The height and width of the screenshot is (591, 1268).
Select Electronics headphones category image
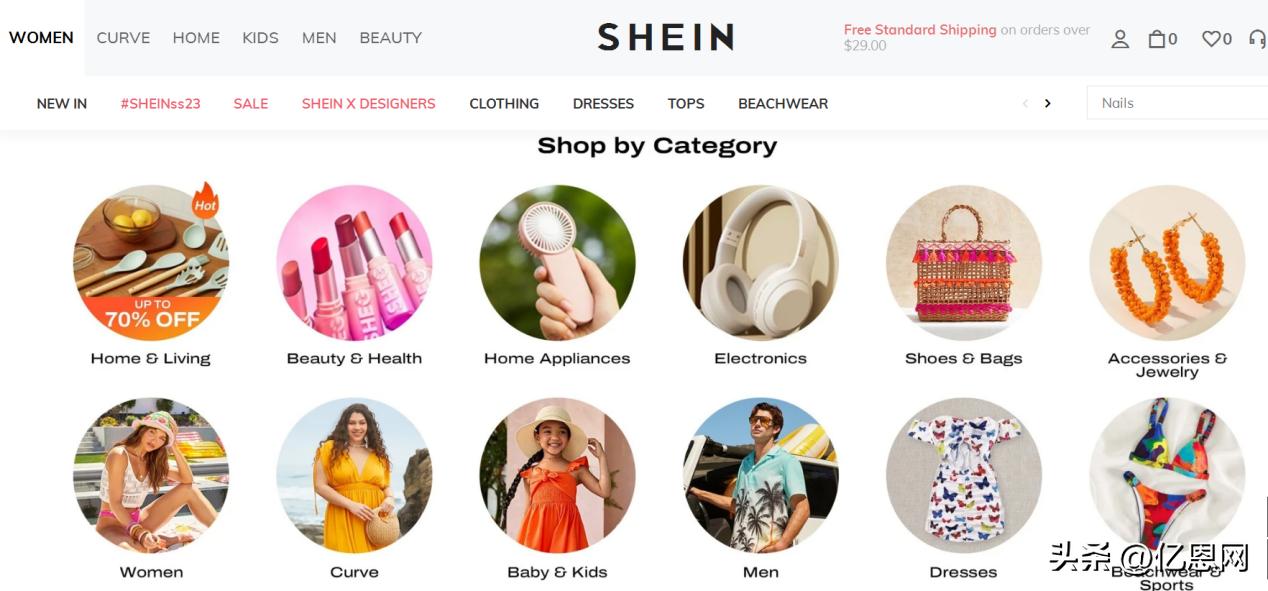760,263
